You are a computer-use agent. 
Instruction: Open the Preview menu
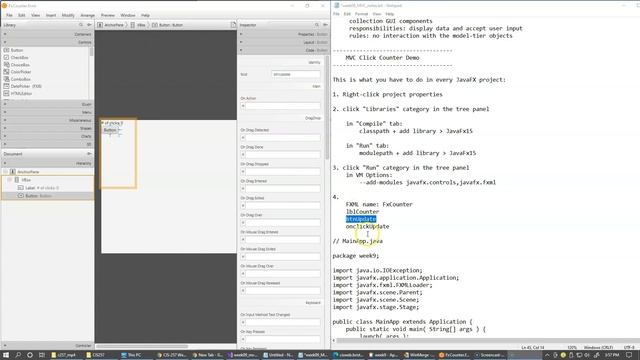pyautogui.click(x=108, y=15)
